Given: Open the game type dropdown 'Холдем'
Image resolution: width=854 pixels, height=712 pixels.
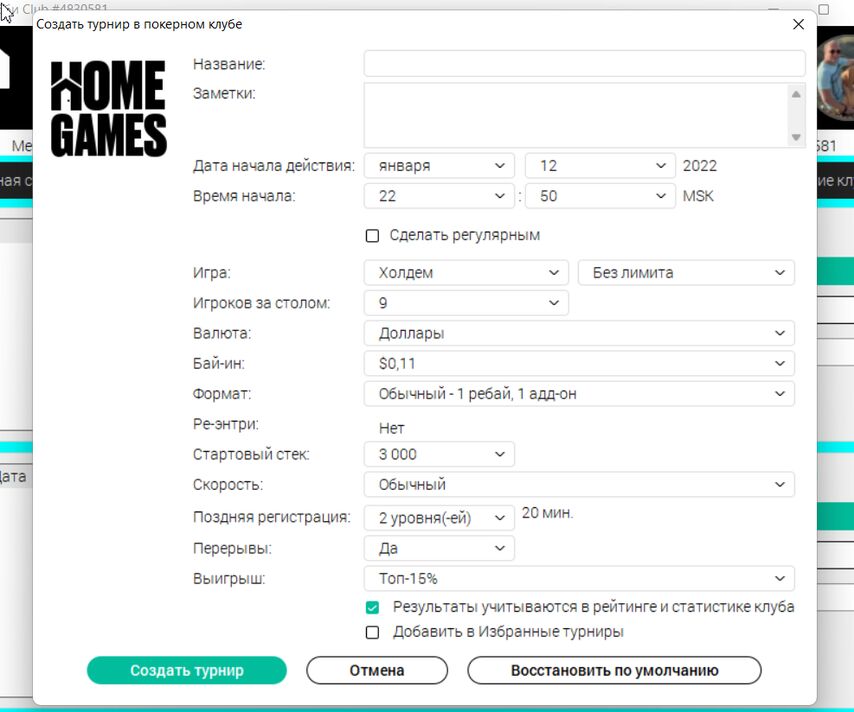Looking at the screenshot, I should (466, 272).
